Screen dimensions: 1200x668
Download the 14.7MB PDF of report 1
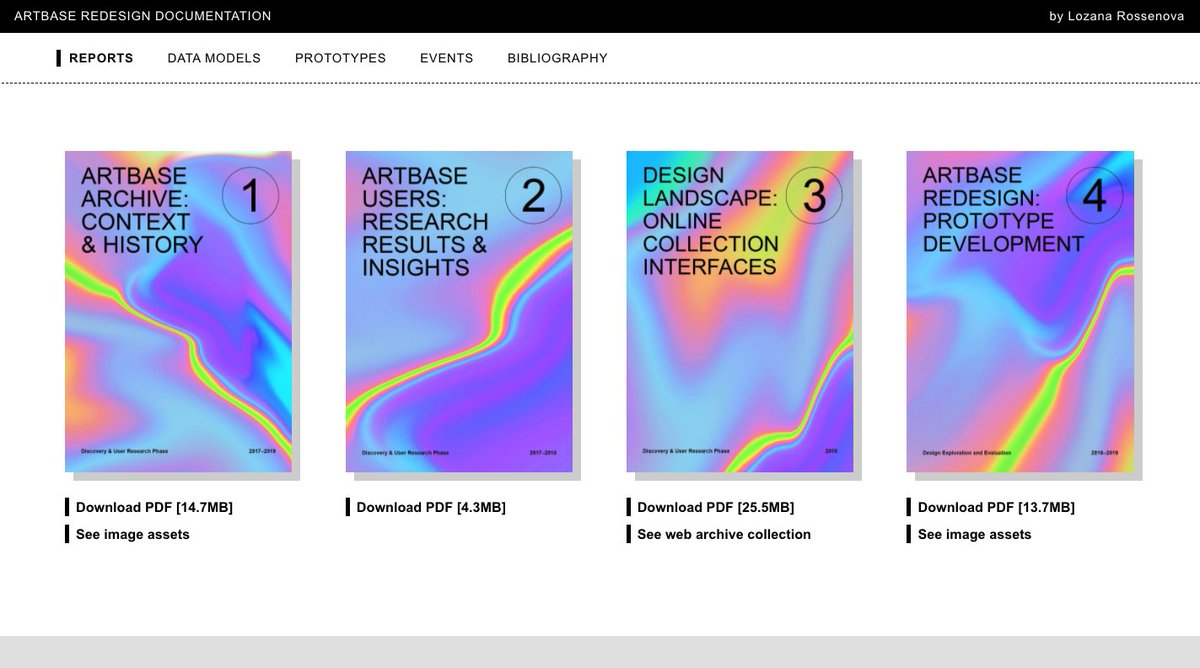pyautogui.click(x=154, y=507)
